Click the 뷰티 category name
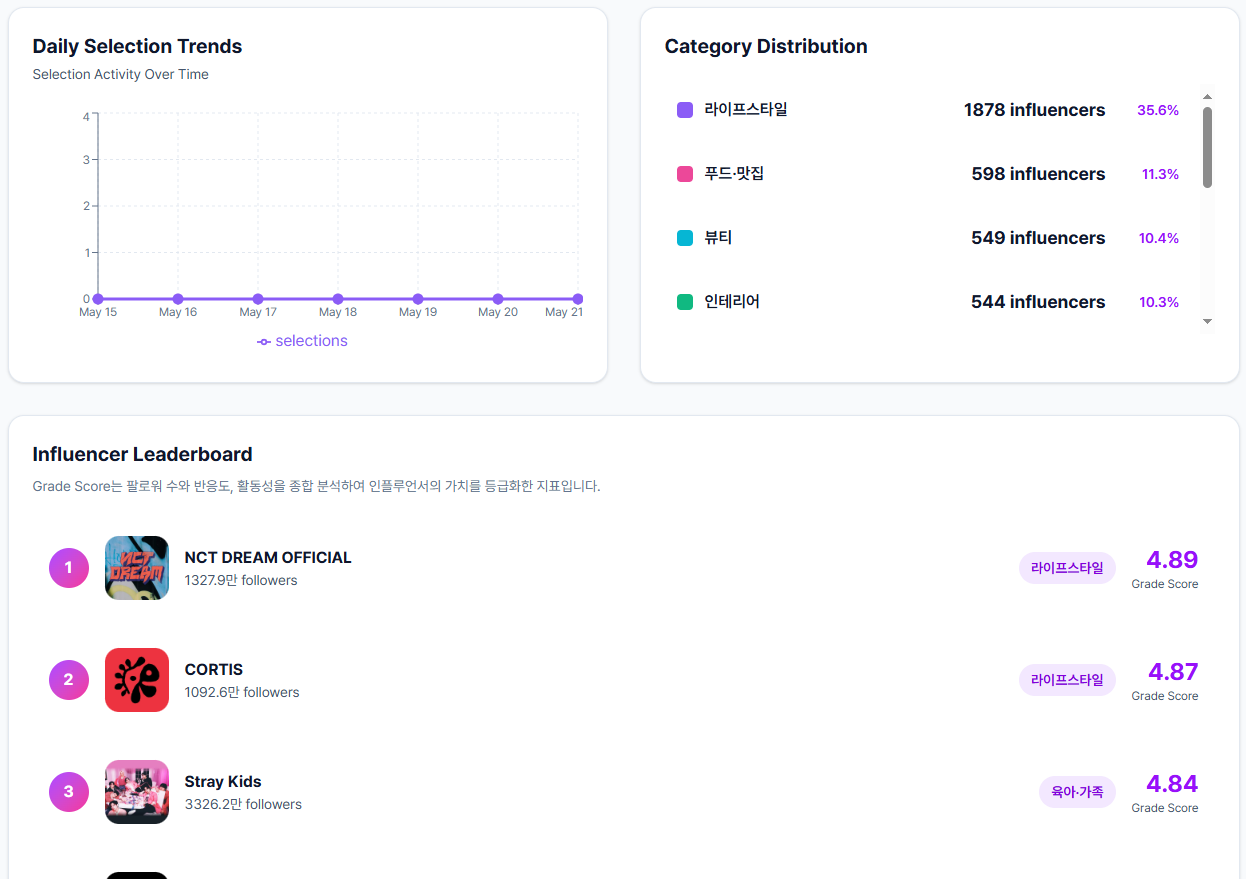1246x879 pixels. 718,237
